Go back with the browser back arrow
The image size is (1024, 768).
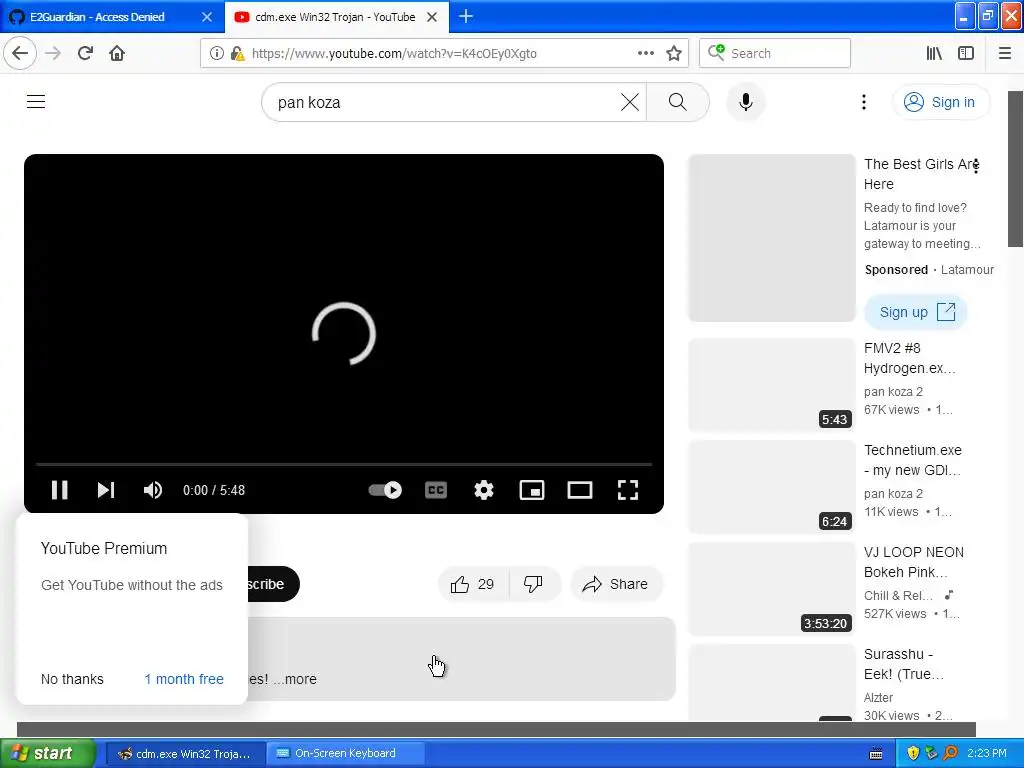pyautogui.click(x=20, y=53)
